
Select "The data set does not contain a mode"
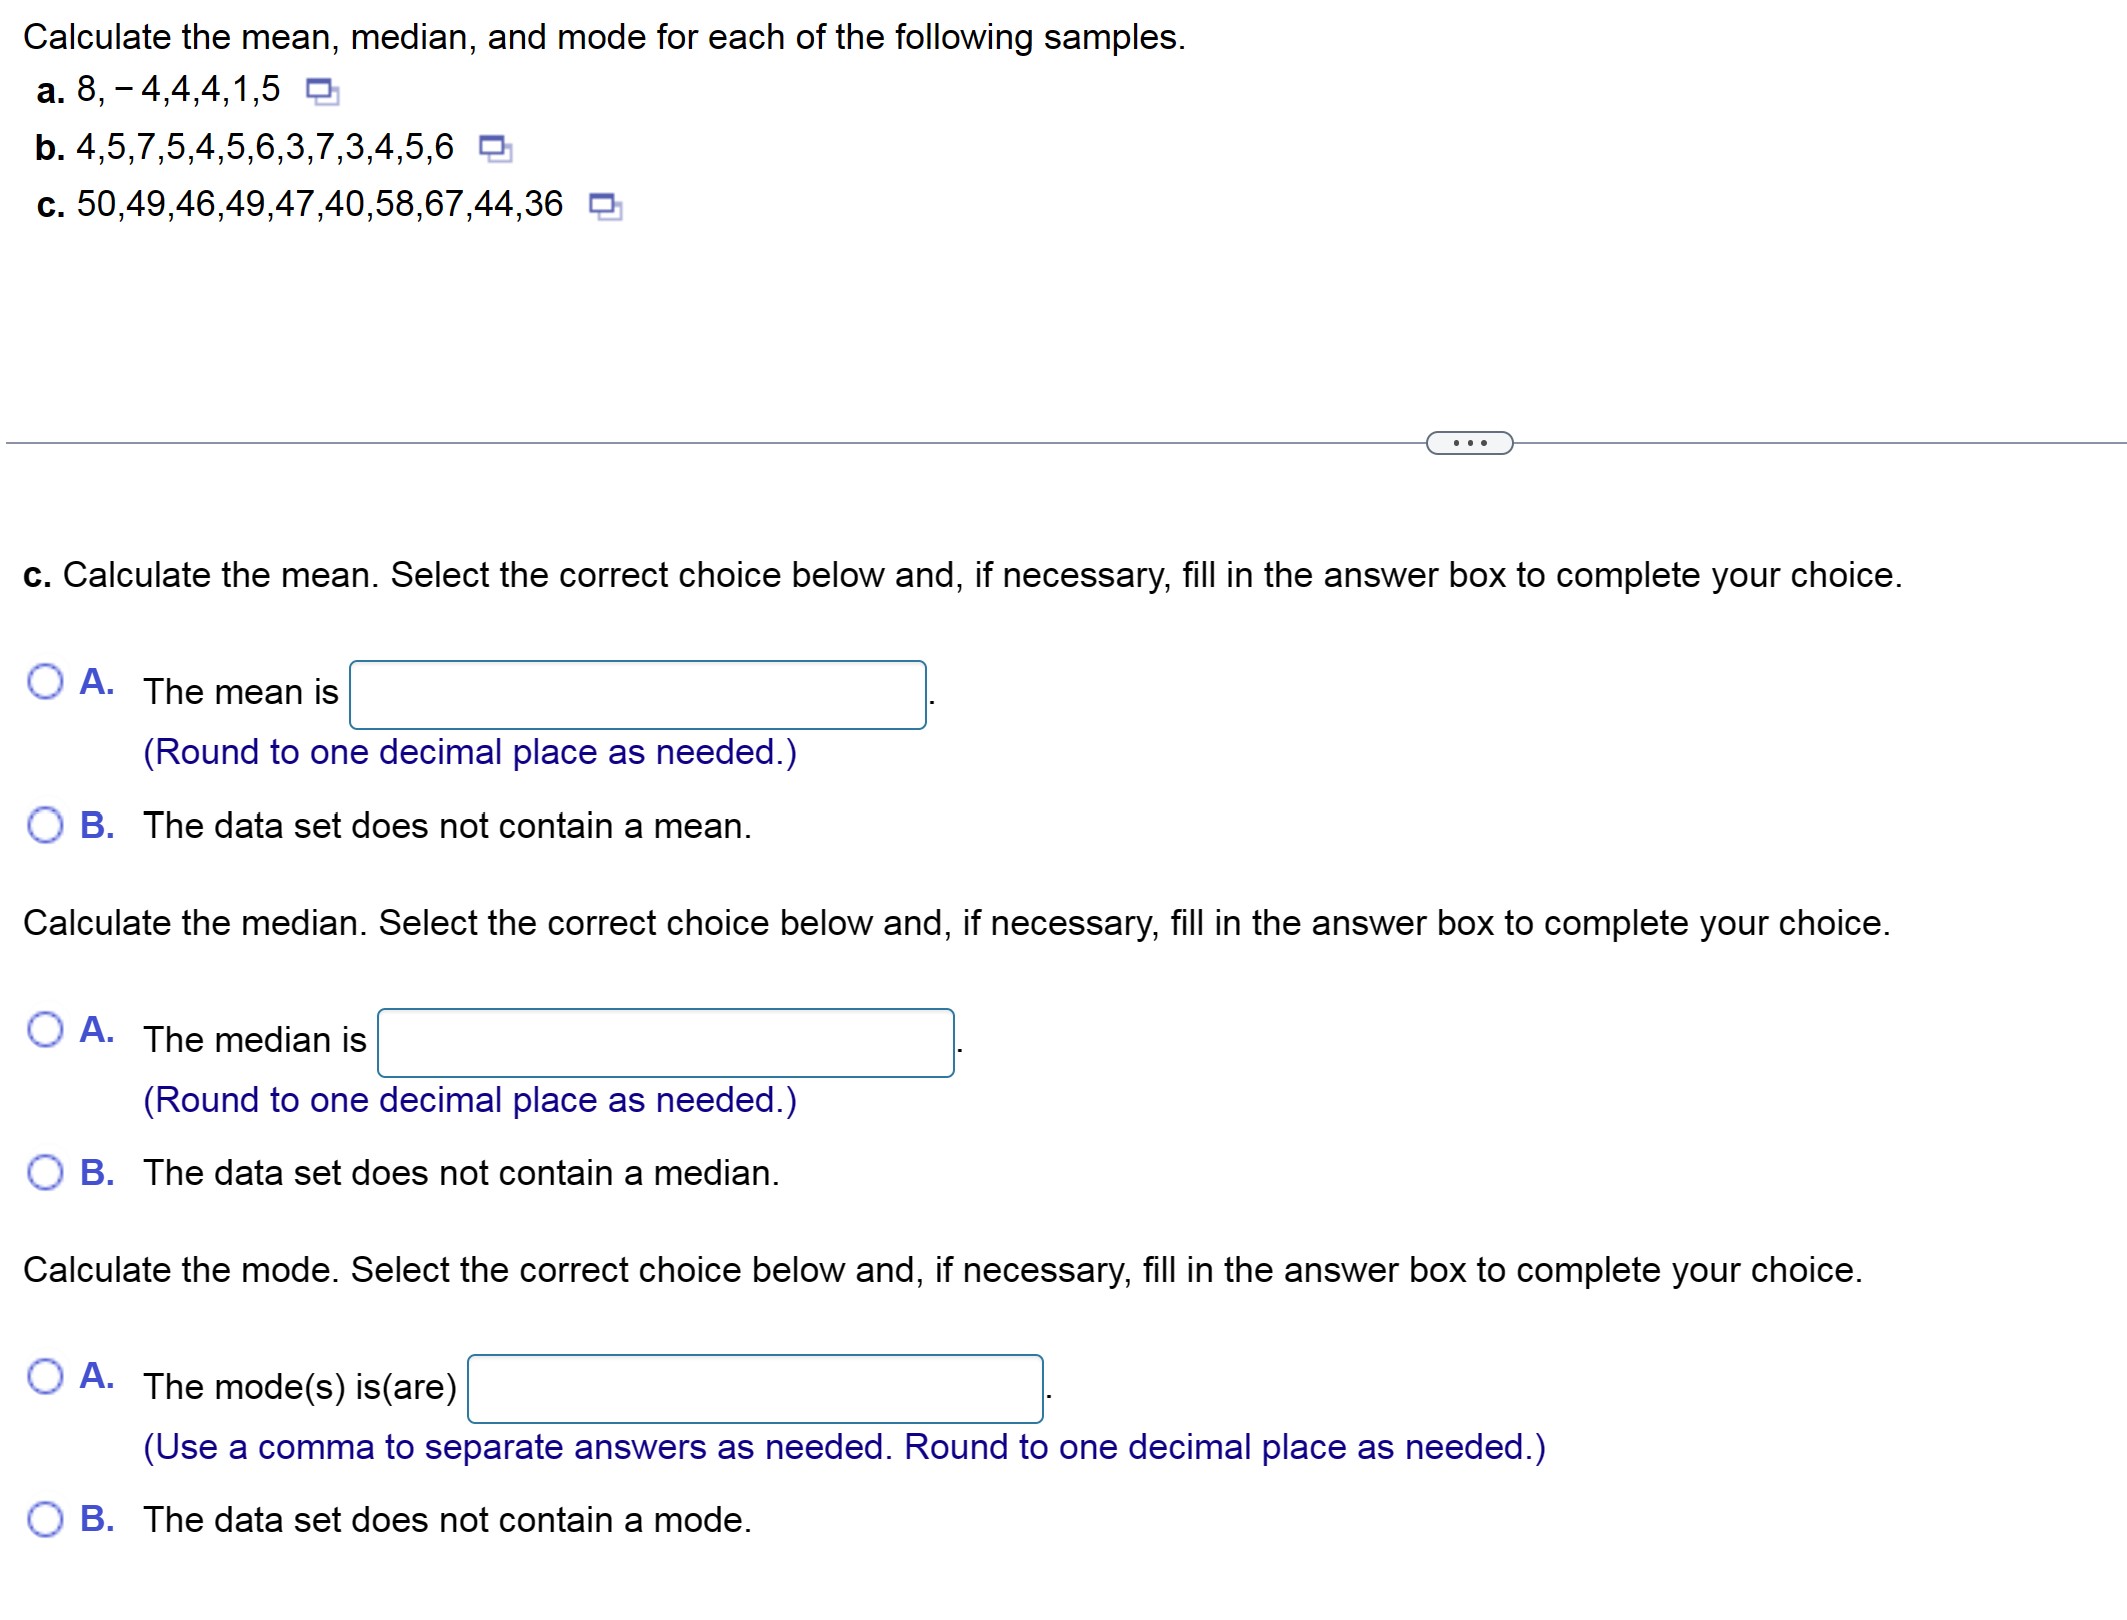pyautogui.click(x=46, y=1519)
